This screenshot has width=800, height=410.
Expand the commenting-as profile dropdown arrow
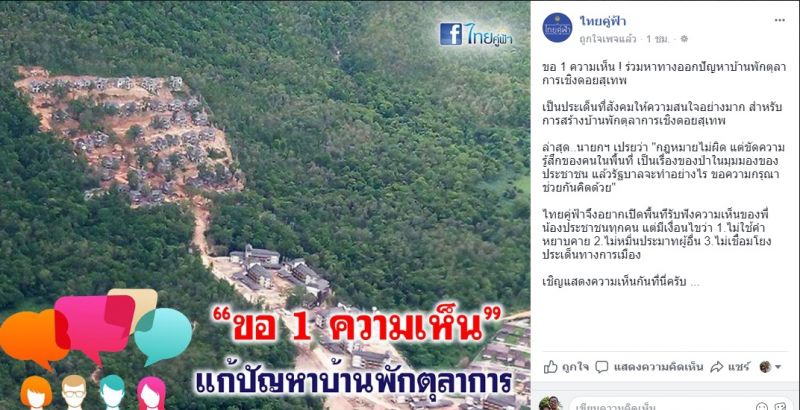pyautogui.click(x=778, y=367)
